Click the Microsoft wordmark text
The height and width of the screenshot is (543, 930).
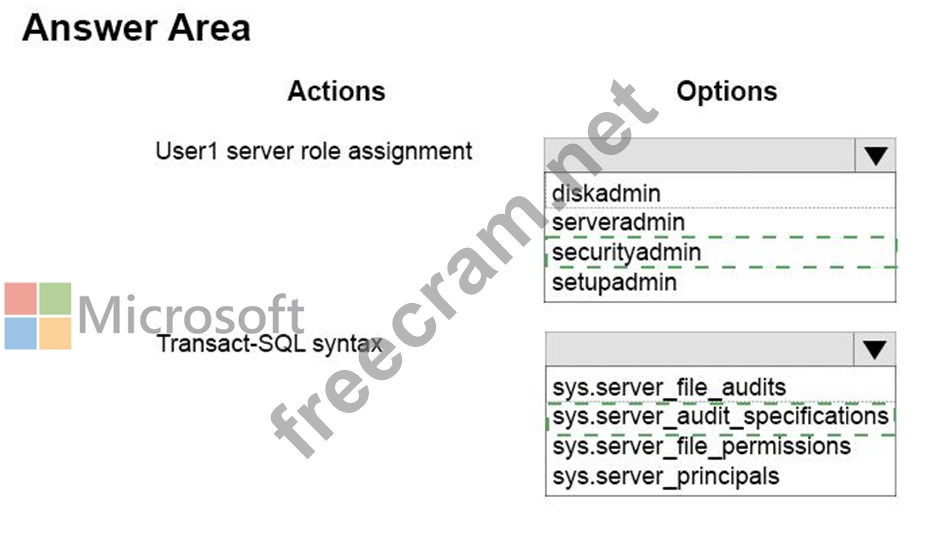click(191, 314)
